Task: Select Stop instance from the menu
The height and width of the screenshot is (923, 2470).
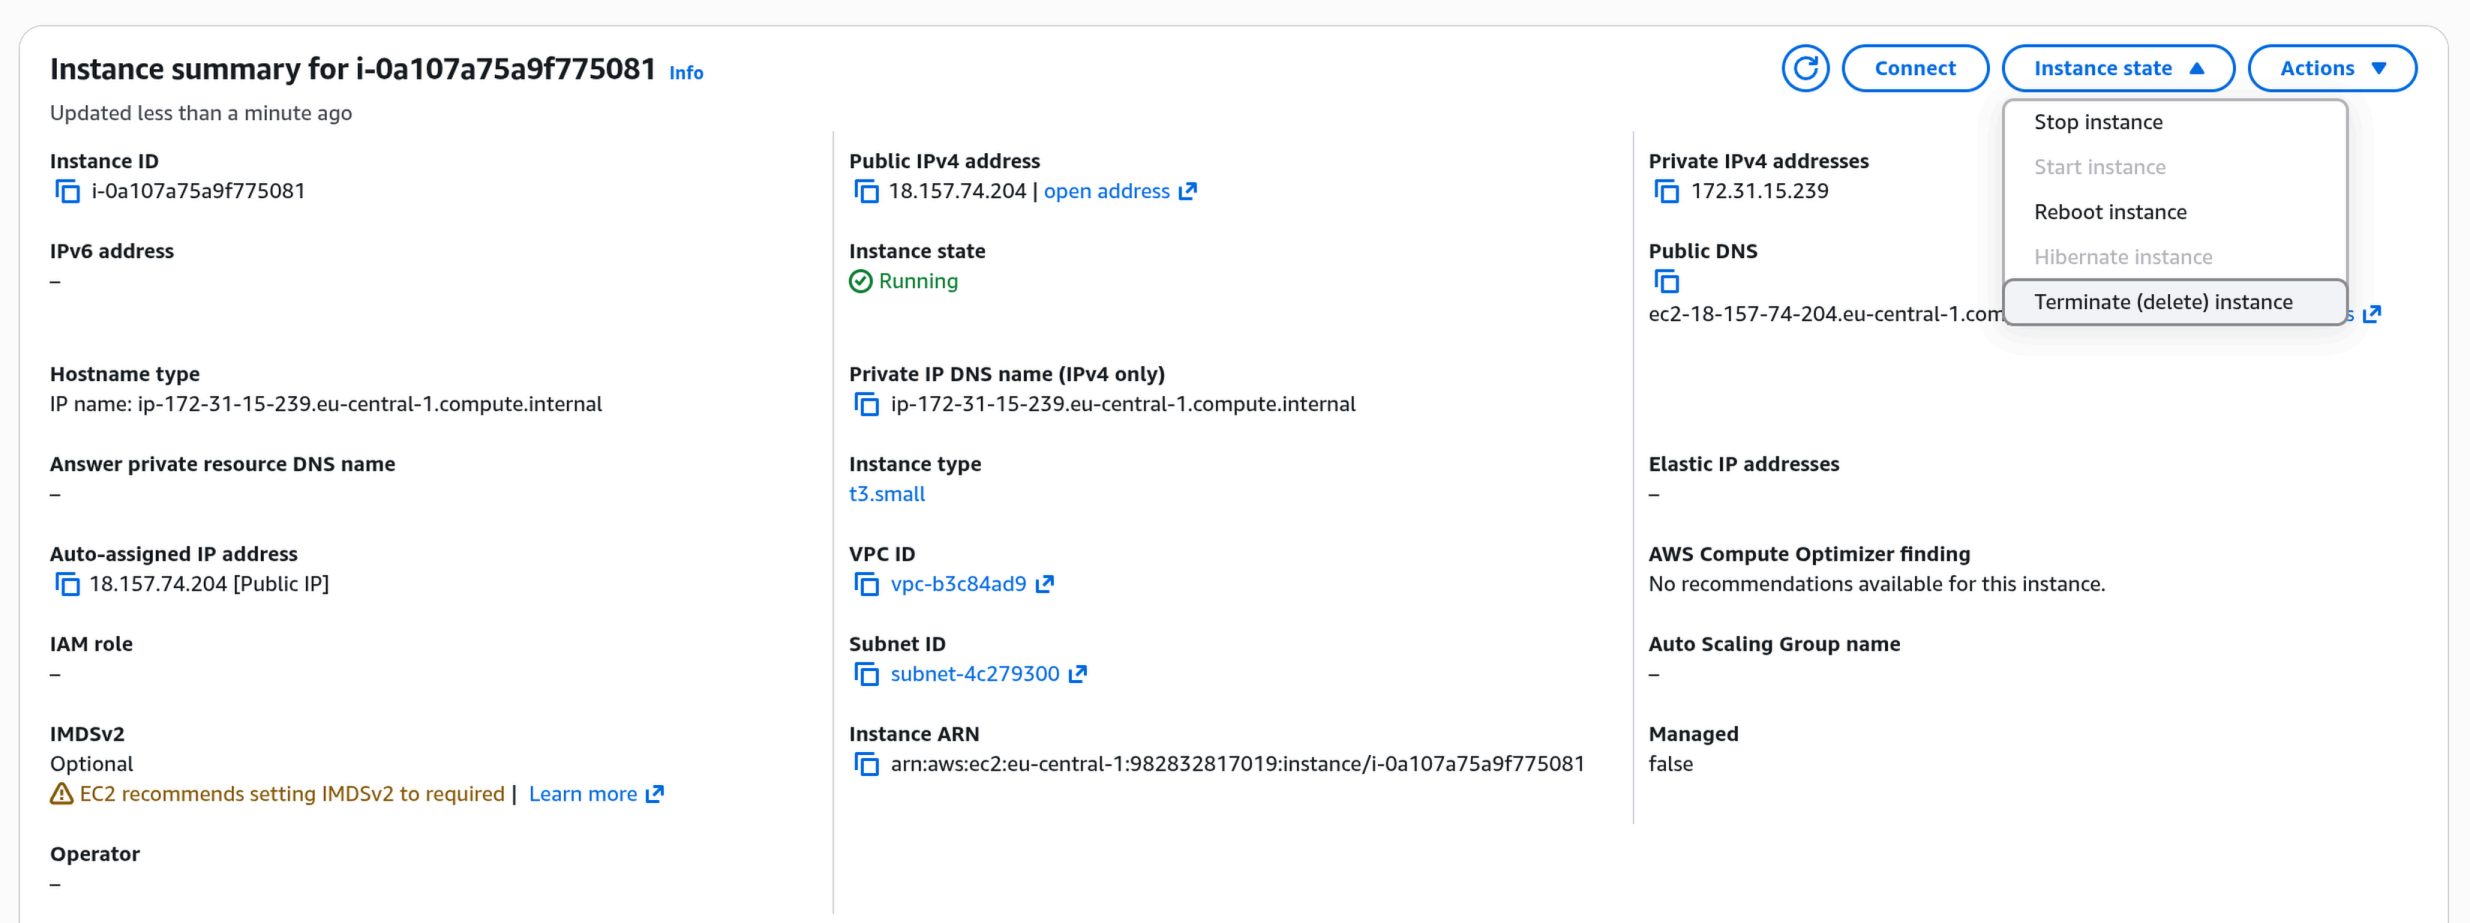Action: (x=2098, y=121)
